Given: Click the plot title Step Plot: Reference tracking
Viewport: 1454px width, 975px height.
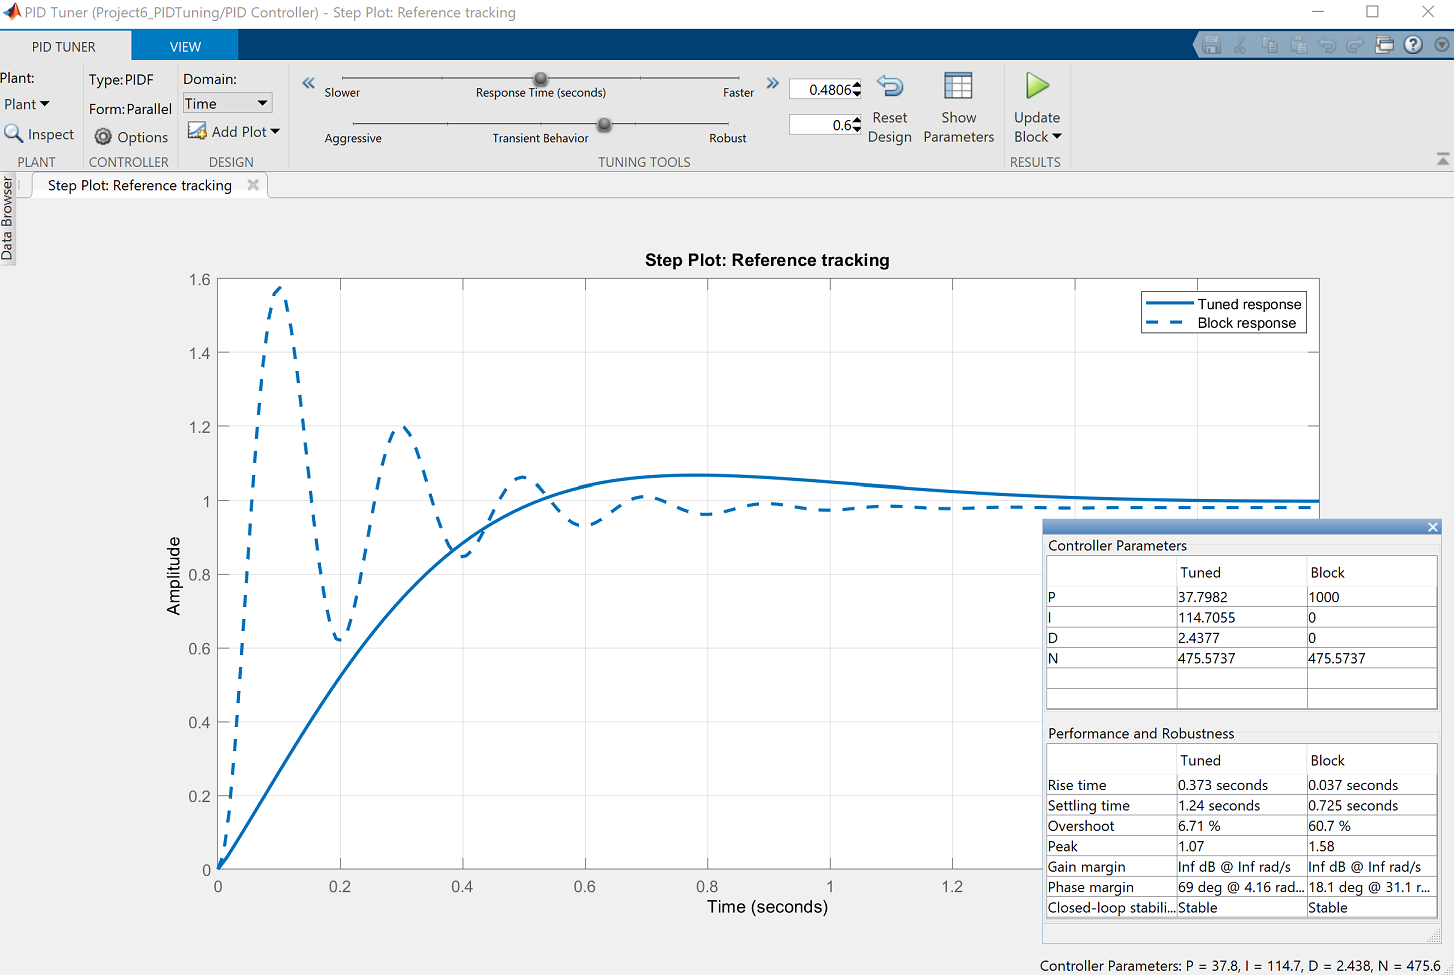Looking at the screenshot, I should (767, 260).
